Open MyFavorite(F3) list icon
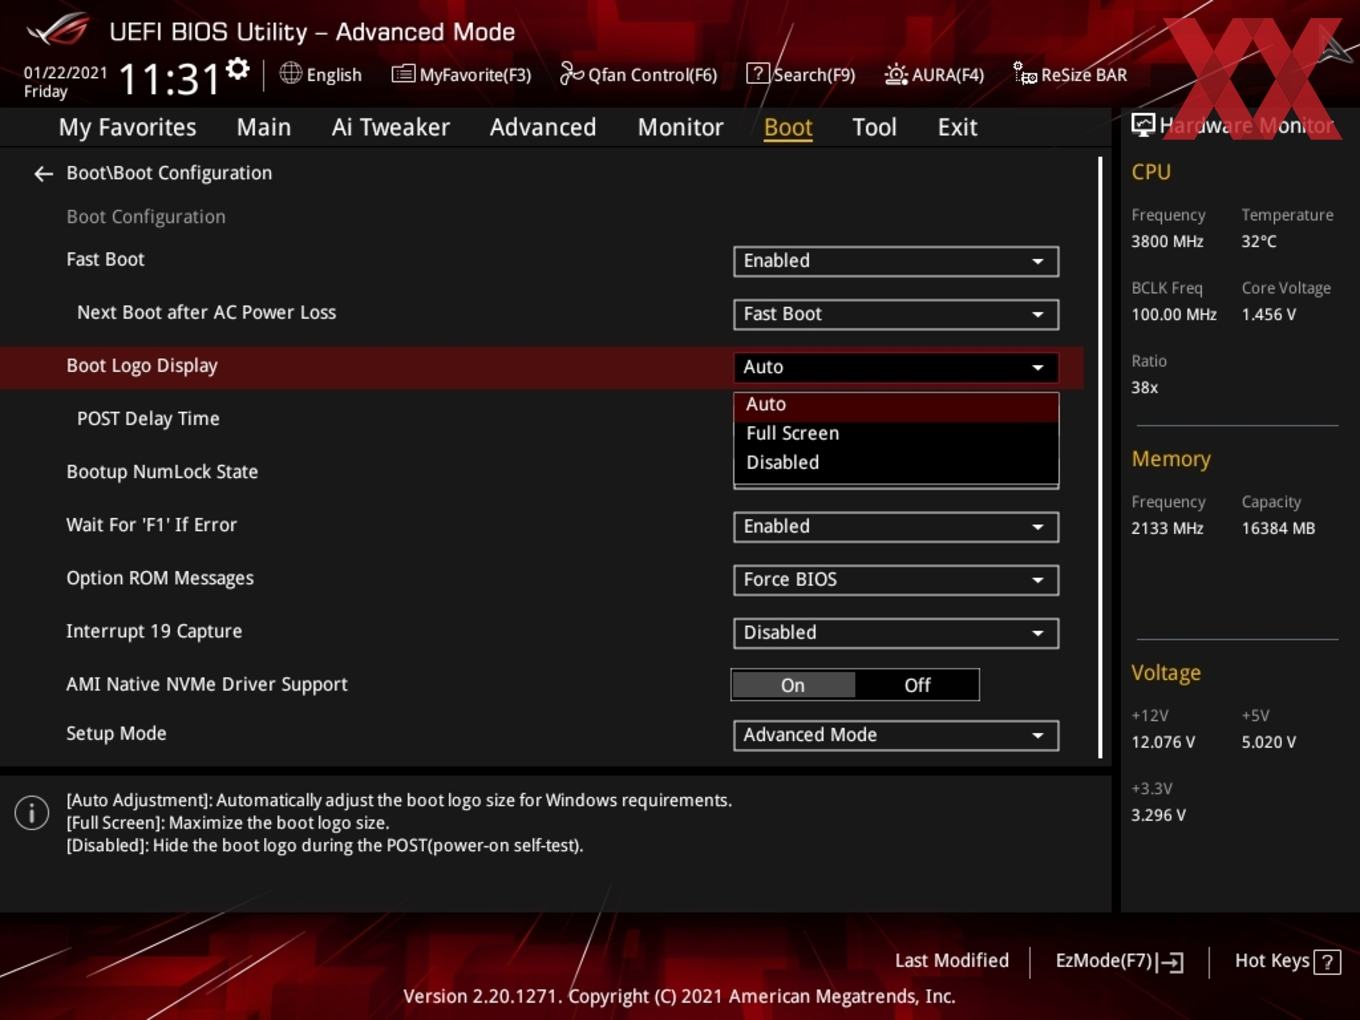Screen dimensions: 1360x1020 click(x=402, y=74)
